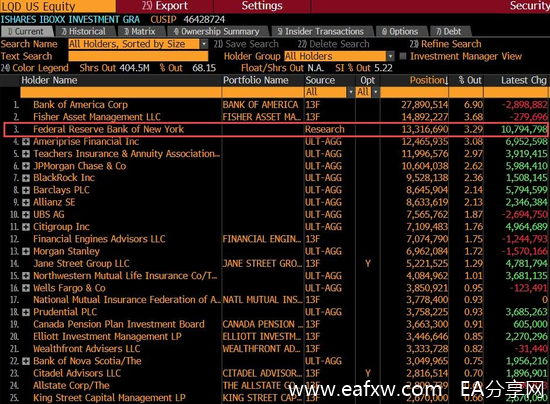This screenshot has height=404, width=550.
Task: Open the Opt filter dropdown
Action: [x=376, y=92]
